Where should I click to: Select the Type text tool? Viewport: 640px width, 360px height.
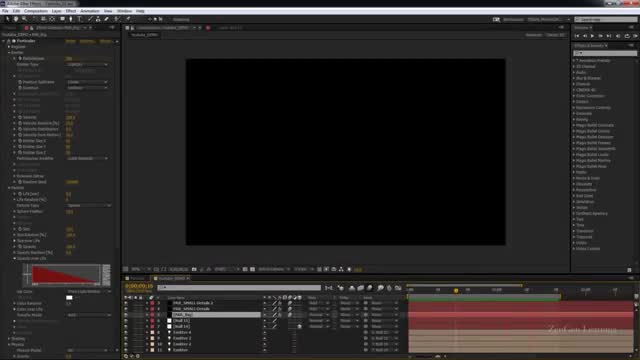(80, 19)
